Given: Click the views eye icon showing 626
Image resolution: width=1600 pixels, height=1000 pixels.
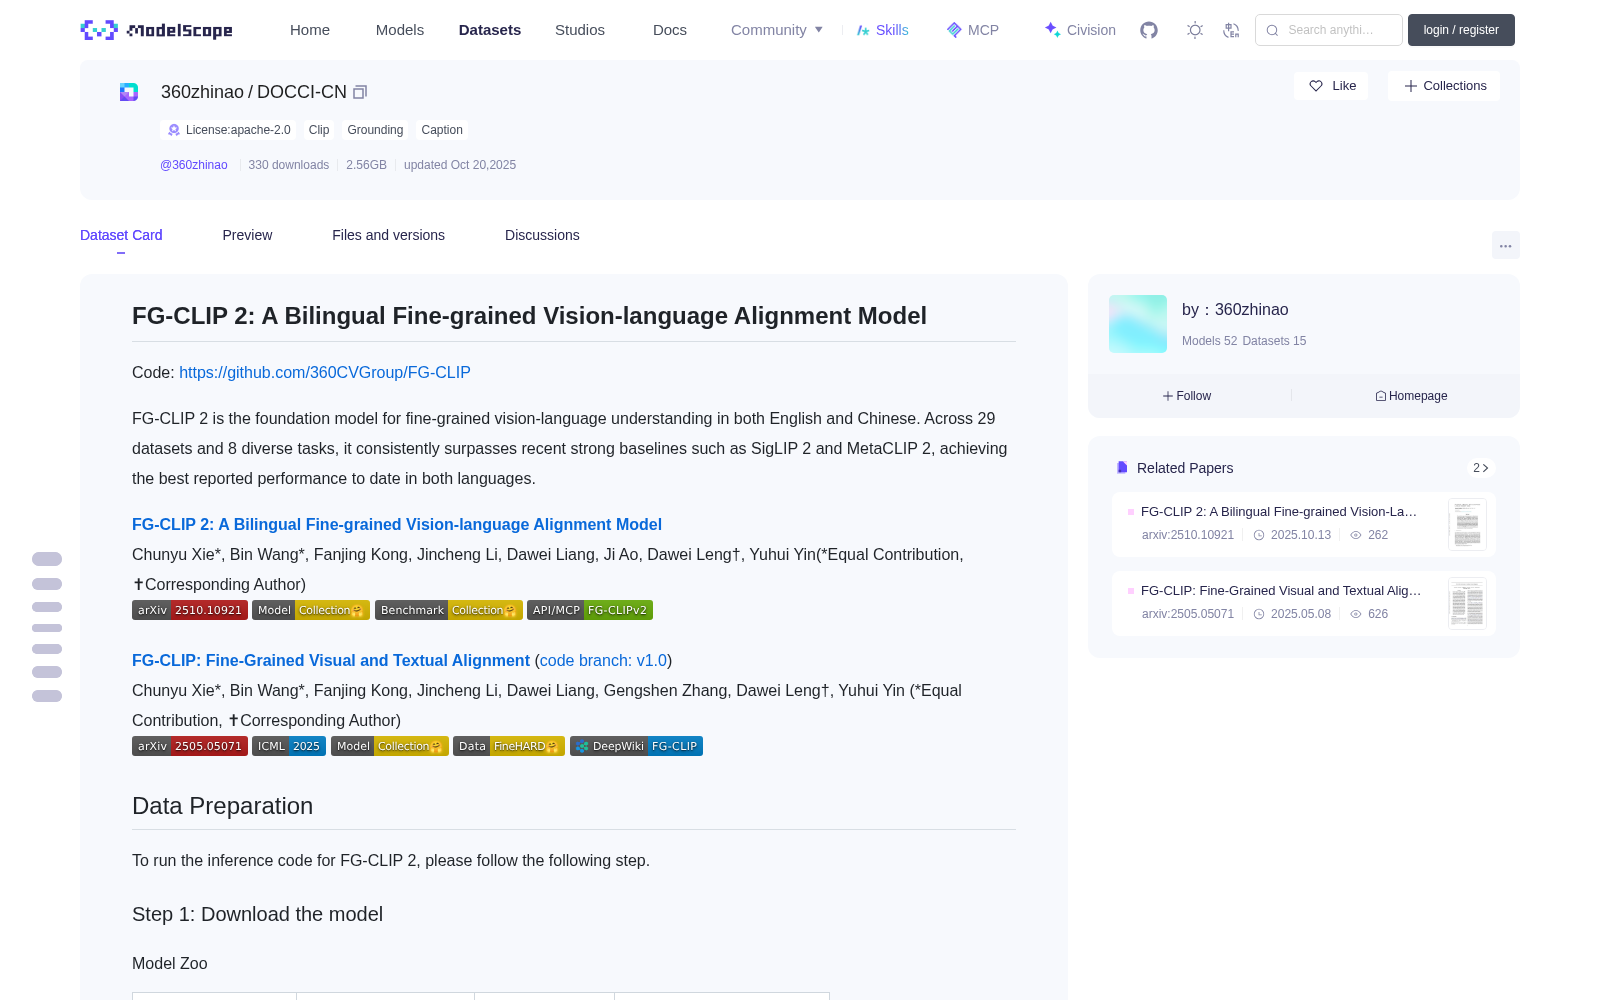Looking at the screenshot, I should (x=1356, y=614).
